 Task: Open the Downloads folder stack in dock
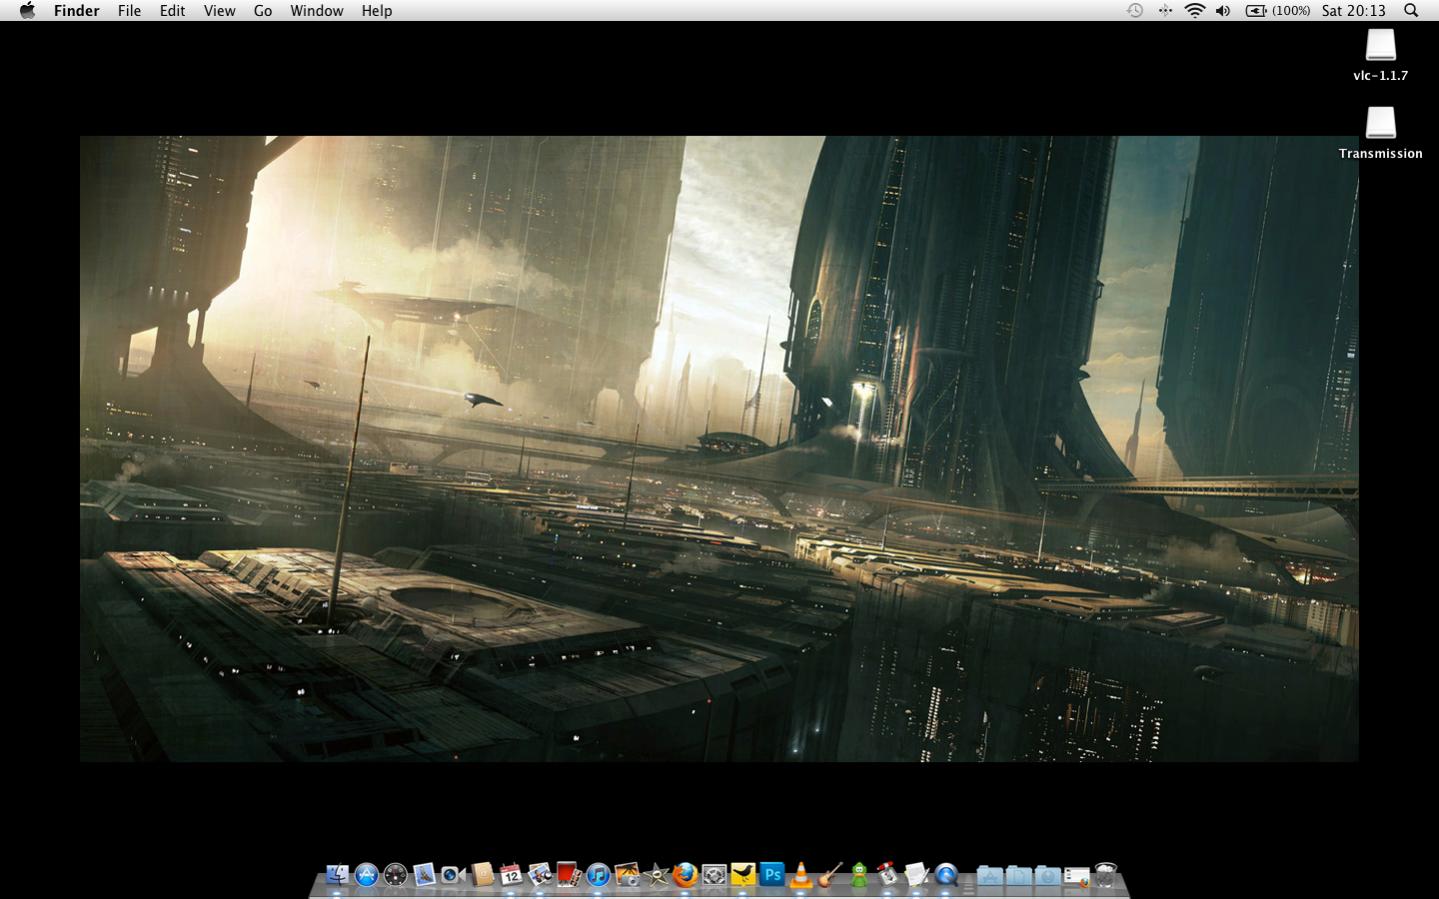pos(1048,876)
